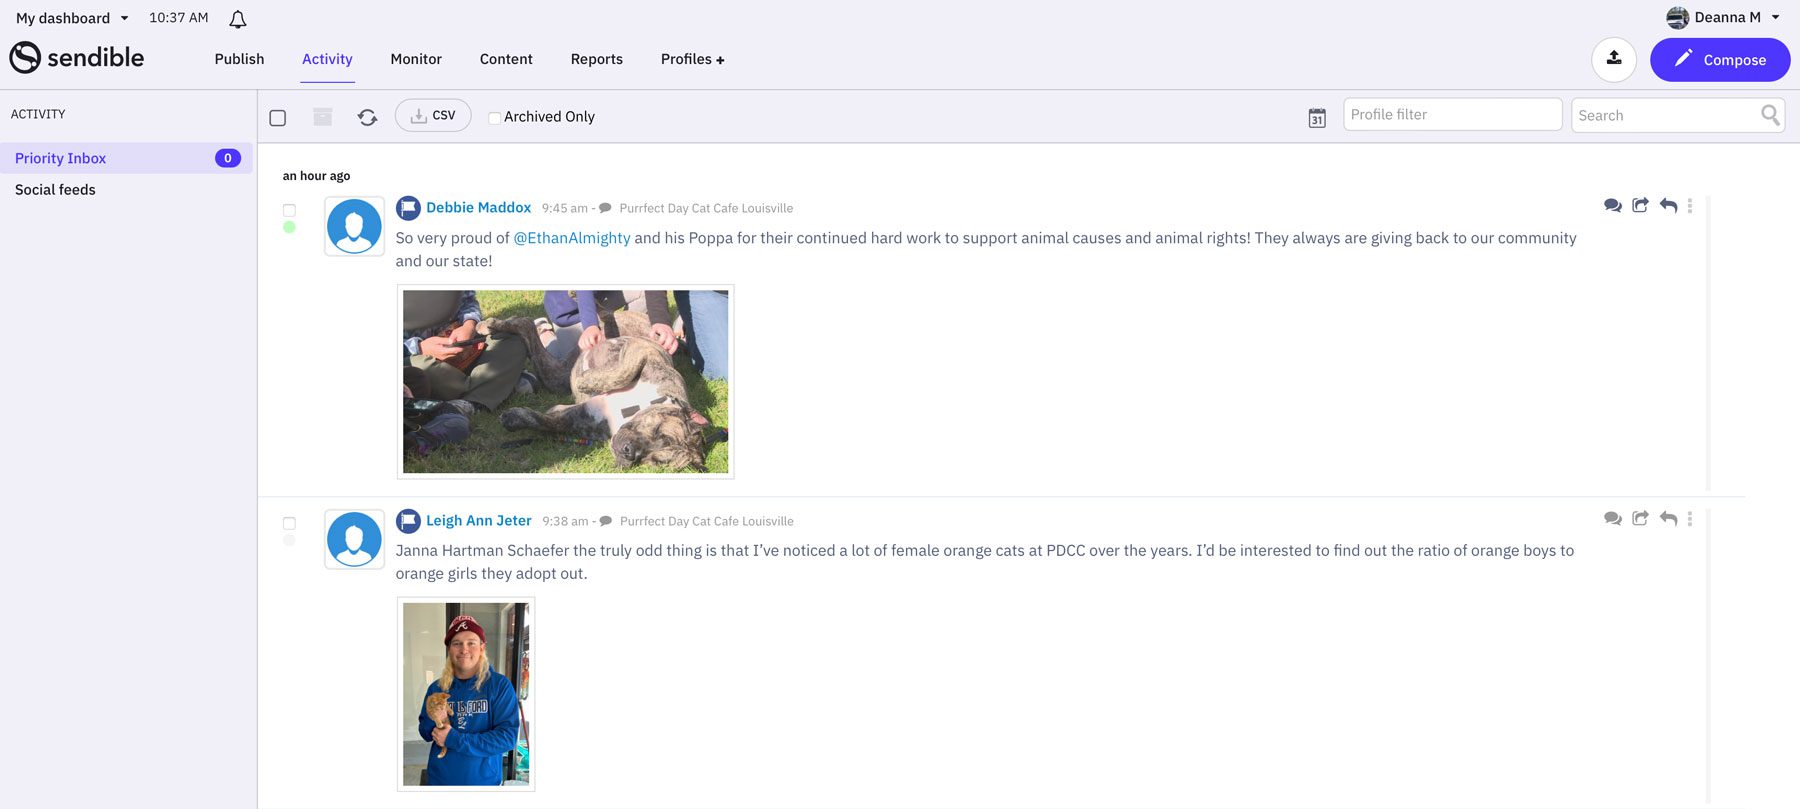The image size is (1800, 809).
Task: Click the Priority Inbox count badge
Action: tap(228, 158)
